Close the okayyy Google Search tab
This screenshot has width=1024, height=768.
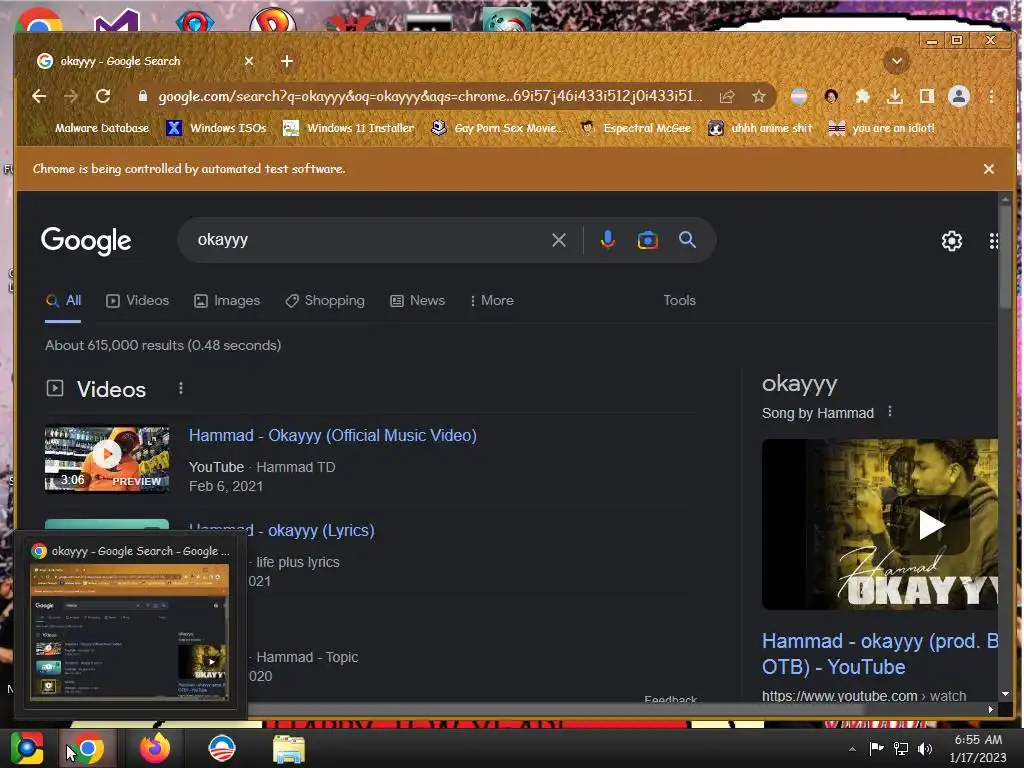(x=249, y=61)
